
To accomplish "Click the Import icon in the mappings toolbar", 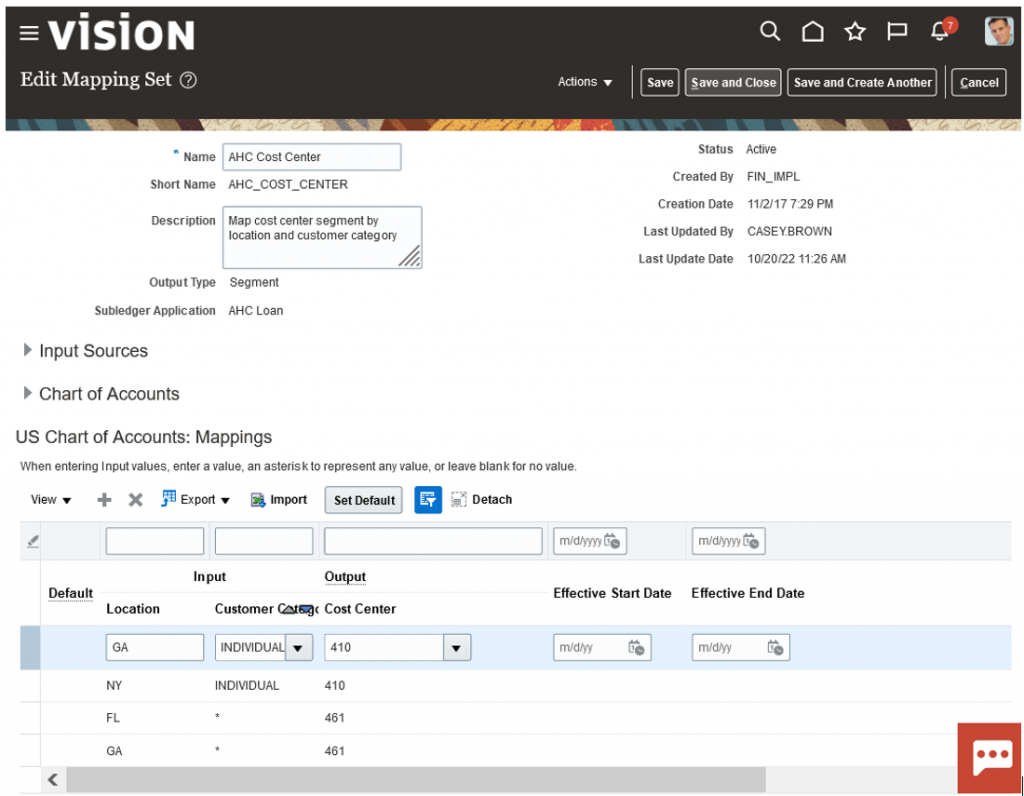I will (258, 499).
